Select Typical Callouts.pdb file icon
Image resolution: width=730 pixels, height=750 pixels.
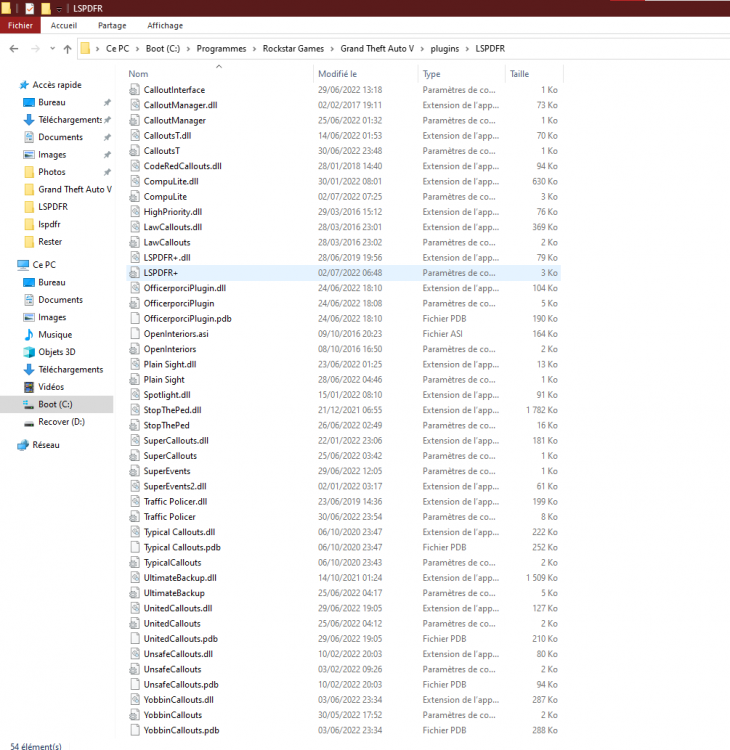[x=135, y=547]
